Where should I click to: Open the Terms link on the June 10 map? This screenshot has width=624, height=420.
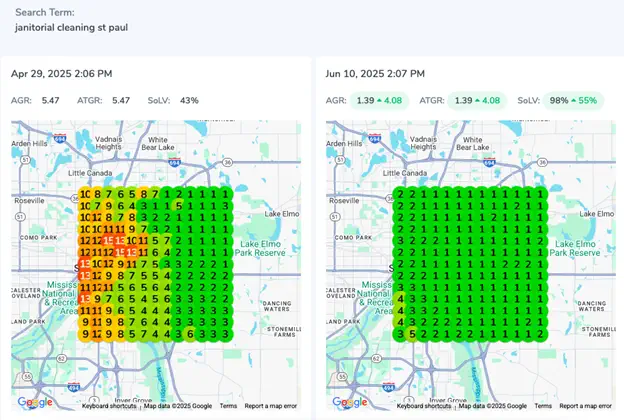point(543,406)
